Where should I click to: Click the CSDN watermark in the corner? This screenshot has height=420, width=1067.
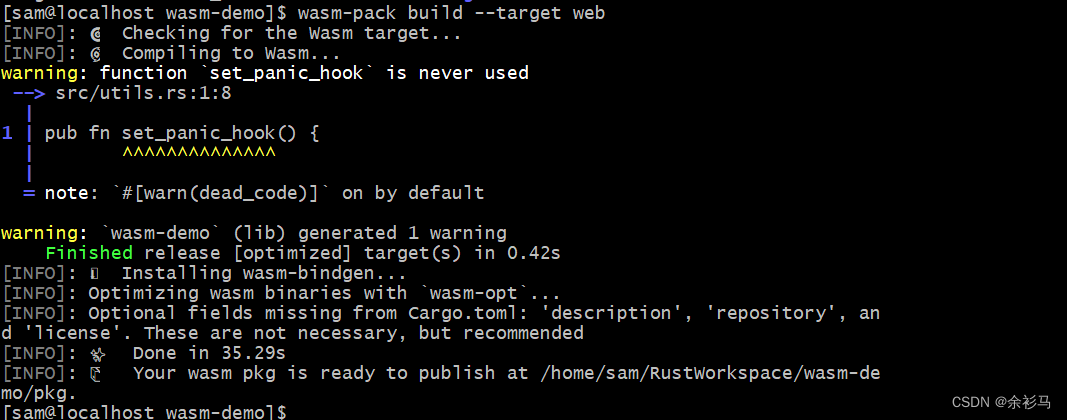pyautogui.click(x=1000, y=402)
